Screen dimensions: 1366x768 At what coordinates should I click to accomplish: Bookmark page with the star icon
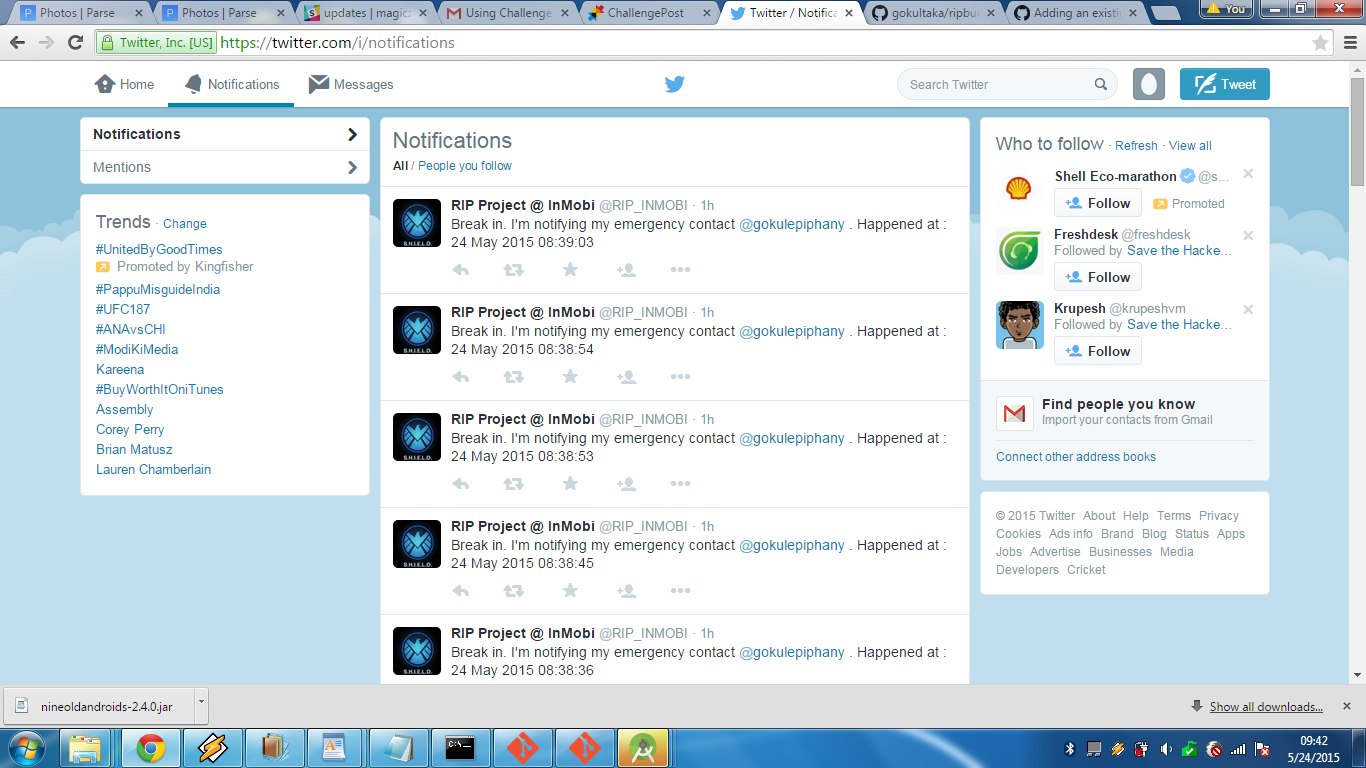click(x=1320, y=43)
